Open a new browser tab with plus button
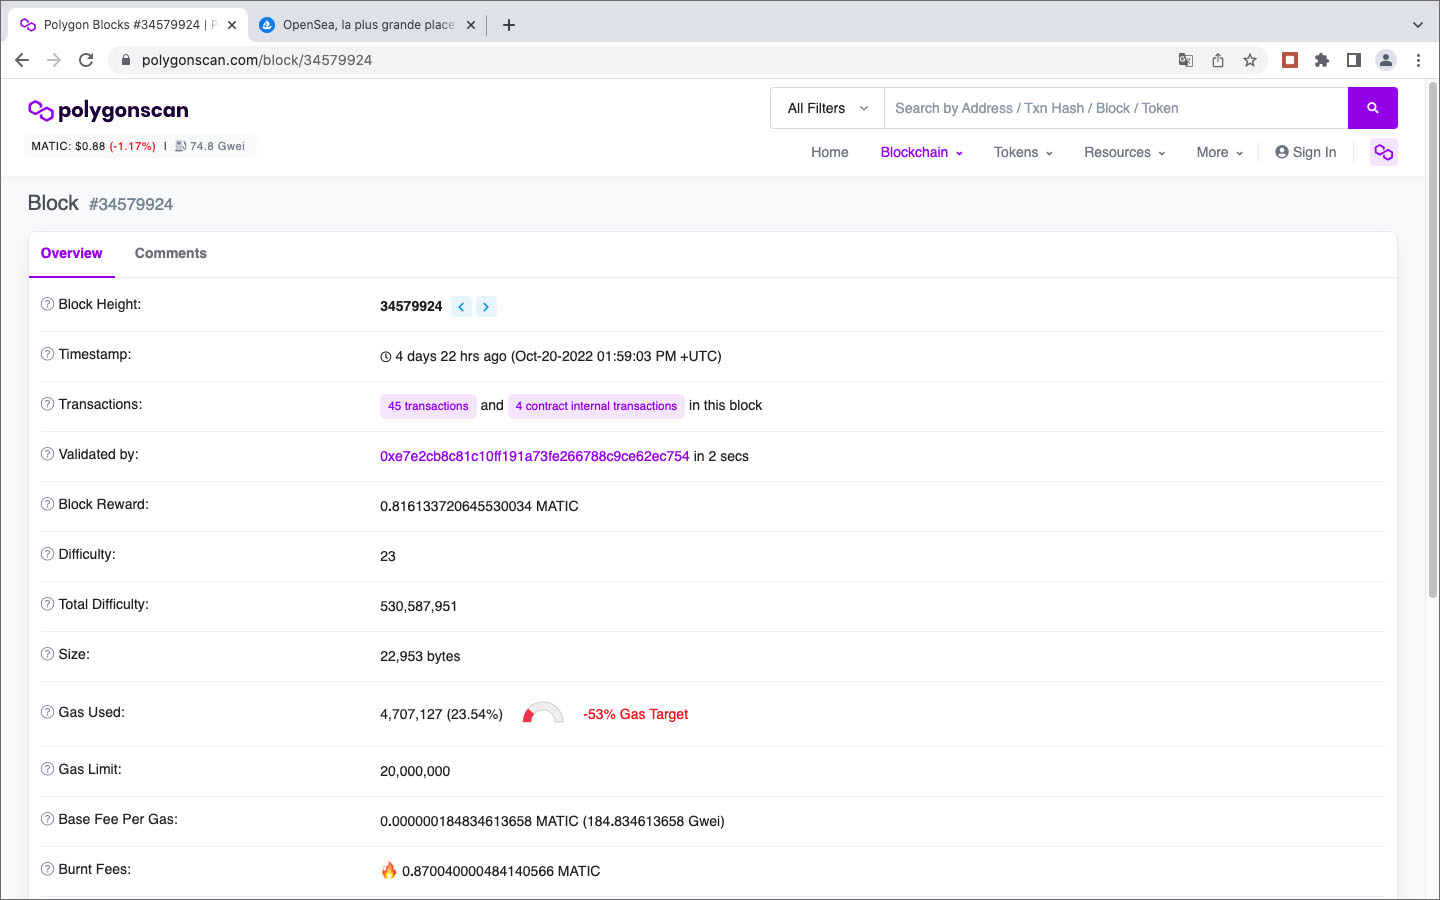The image size is (1440, 900). coord(509,25)
